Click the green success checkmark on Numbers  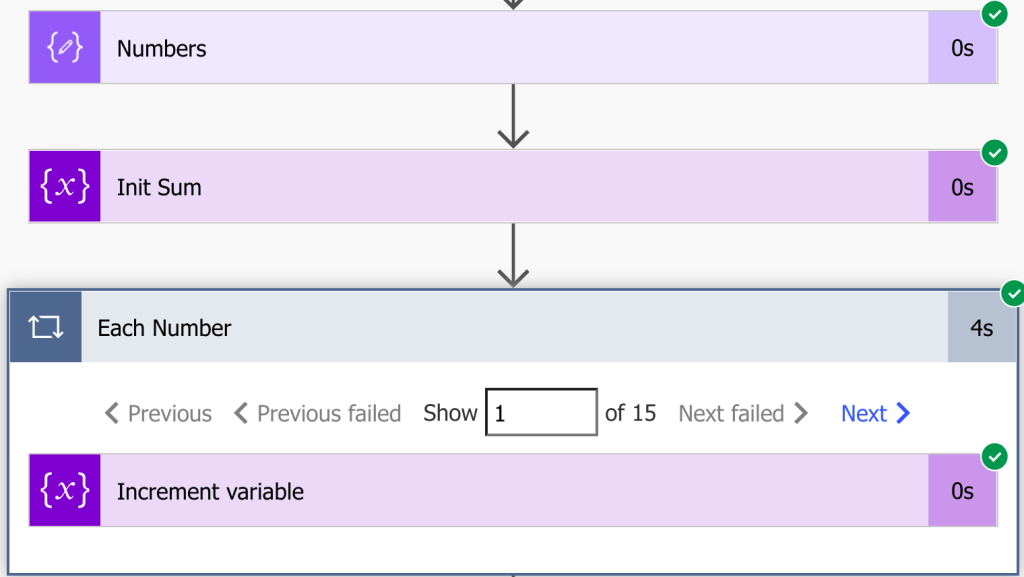[x=994, y=14]
